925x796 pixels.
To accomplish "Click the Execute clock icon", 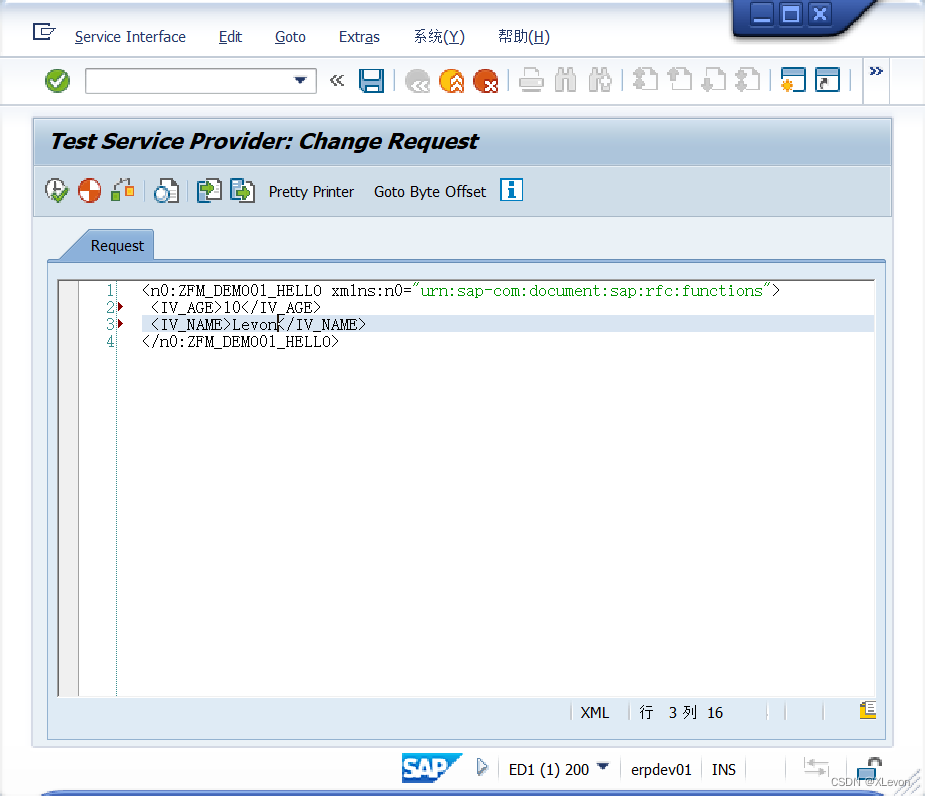I will click(x=57, y=191).
